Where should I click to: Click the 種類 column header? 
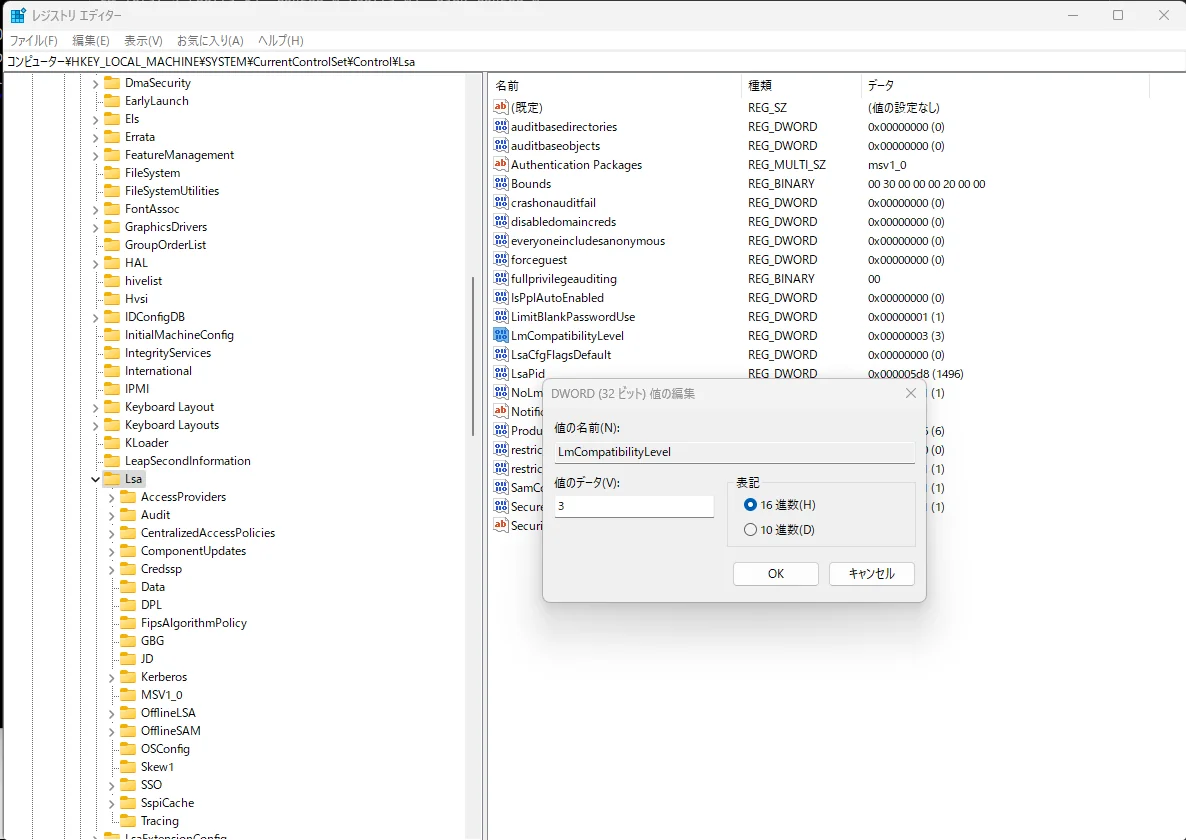[760, 86]
